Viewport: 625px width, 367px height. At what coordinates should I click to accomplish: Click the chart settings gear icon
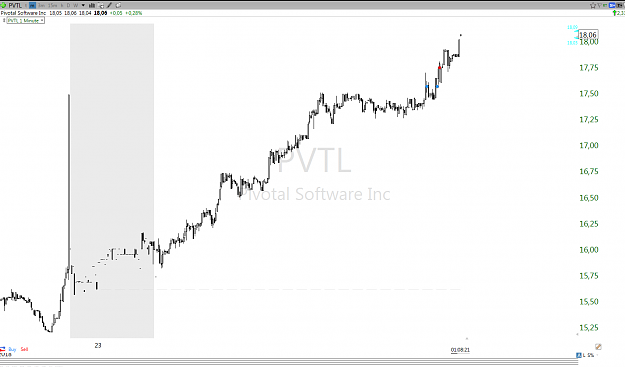click(118, 6)
